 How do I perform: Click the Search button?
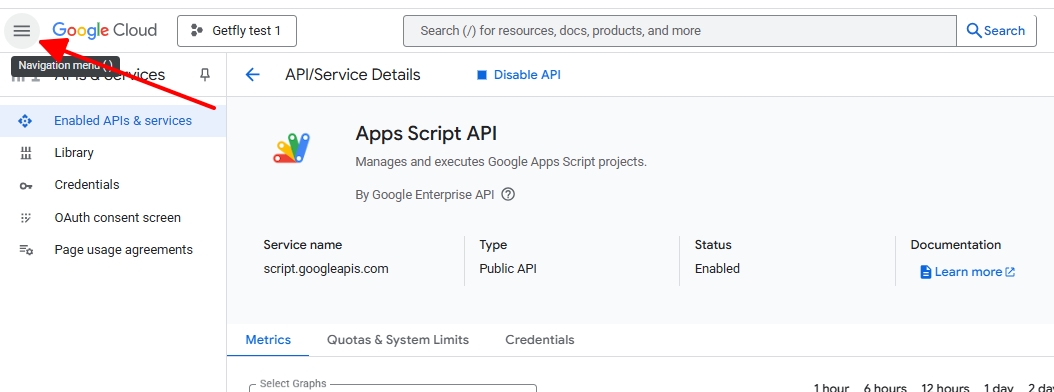tap(996, 31)
